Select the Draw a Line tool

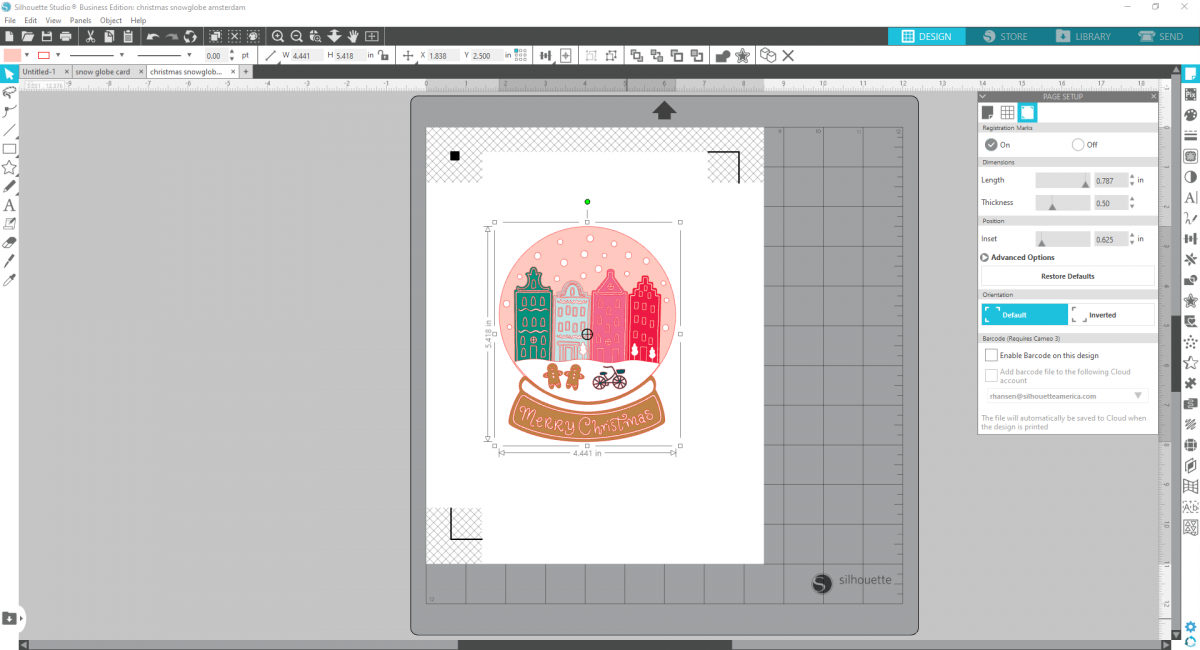pyautogui.click(x=10, y=130)
